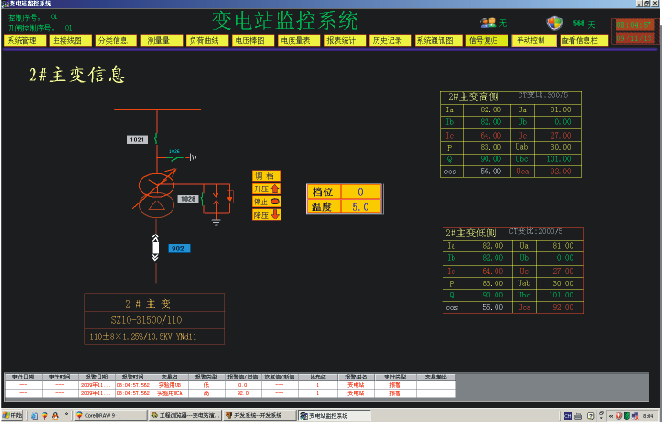Switch to CorelDRAW 9 in taskbar
The width and height of the screenshot is (662, 422).
[x=97, y=415]
